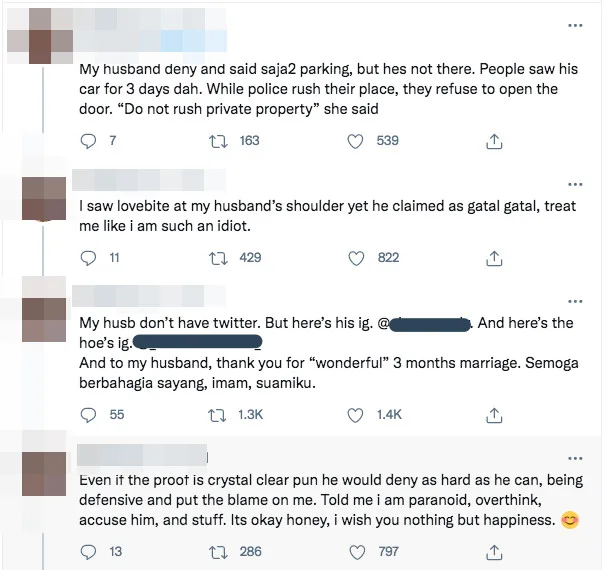Like the tweet with 797 likes
This screenshot has height=570, width=602.
(355, 551)
